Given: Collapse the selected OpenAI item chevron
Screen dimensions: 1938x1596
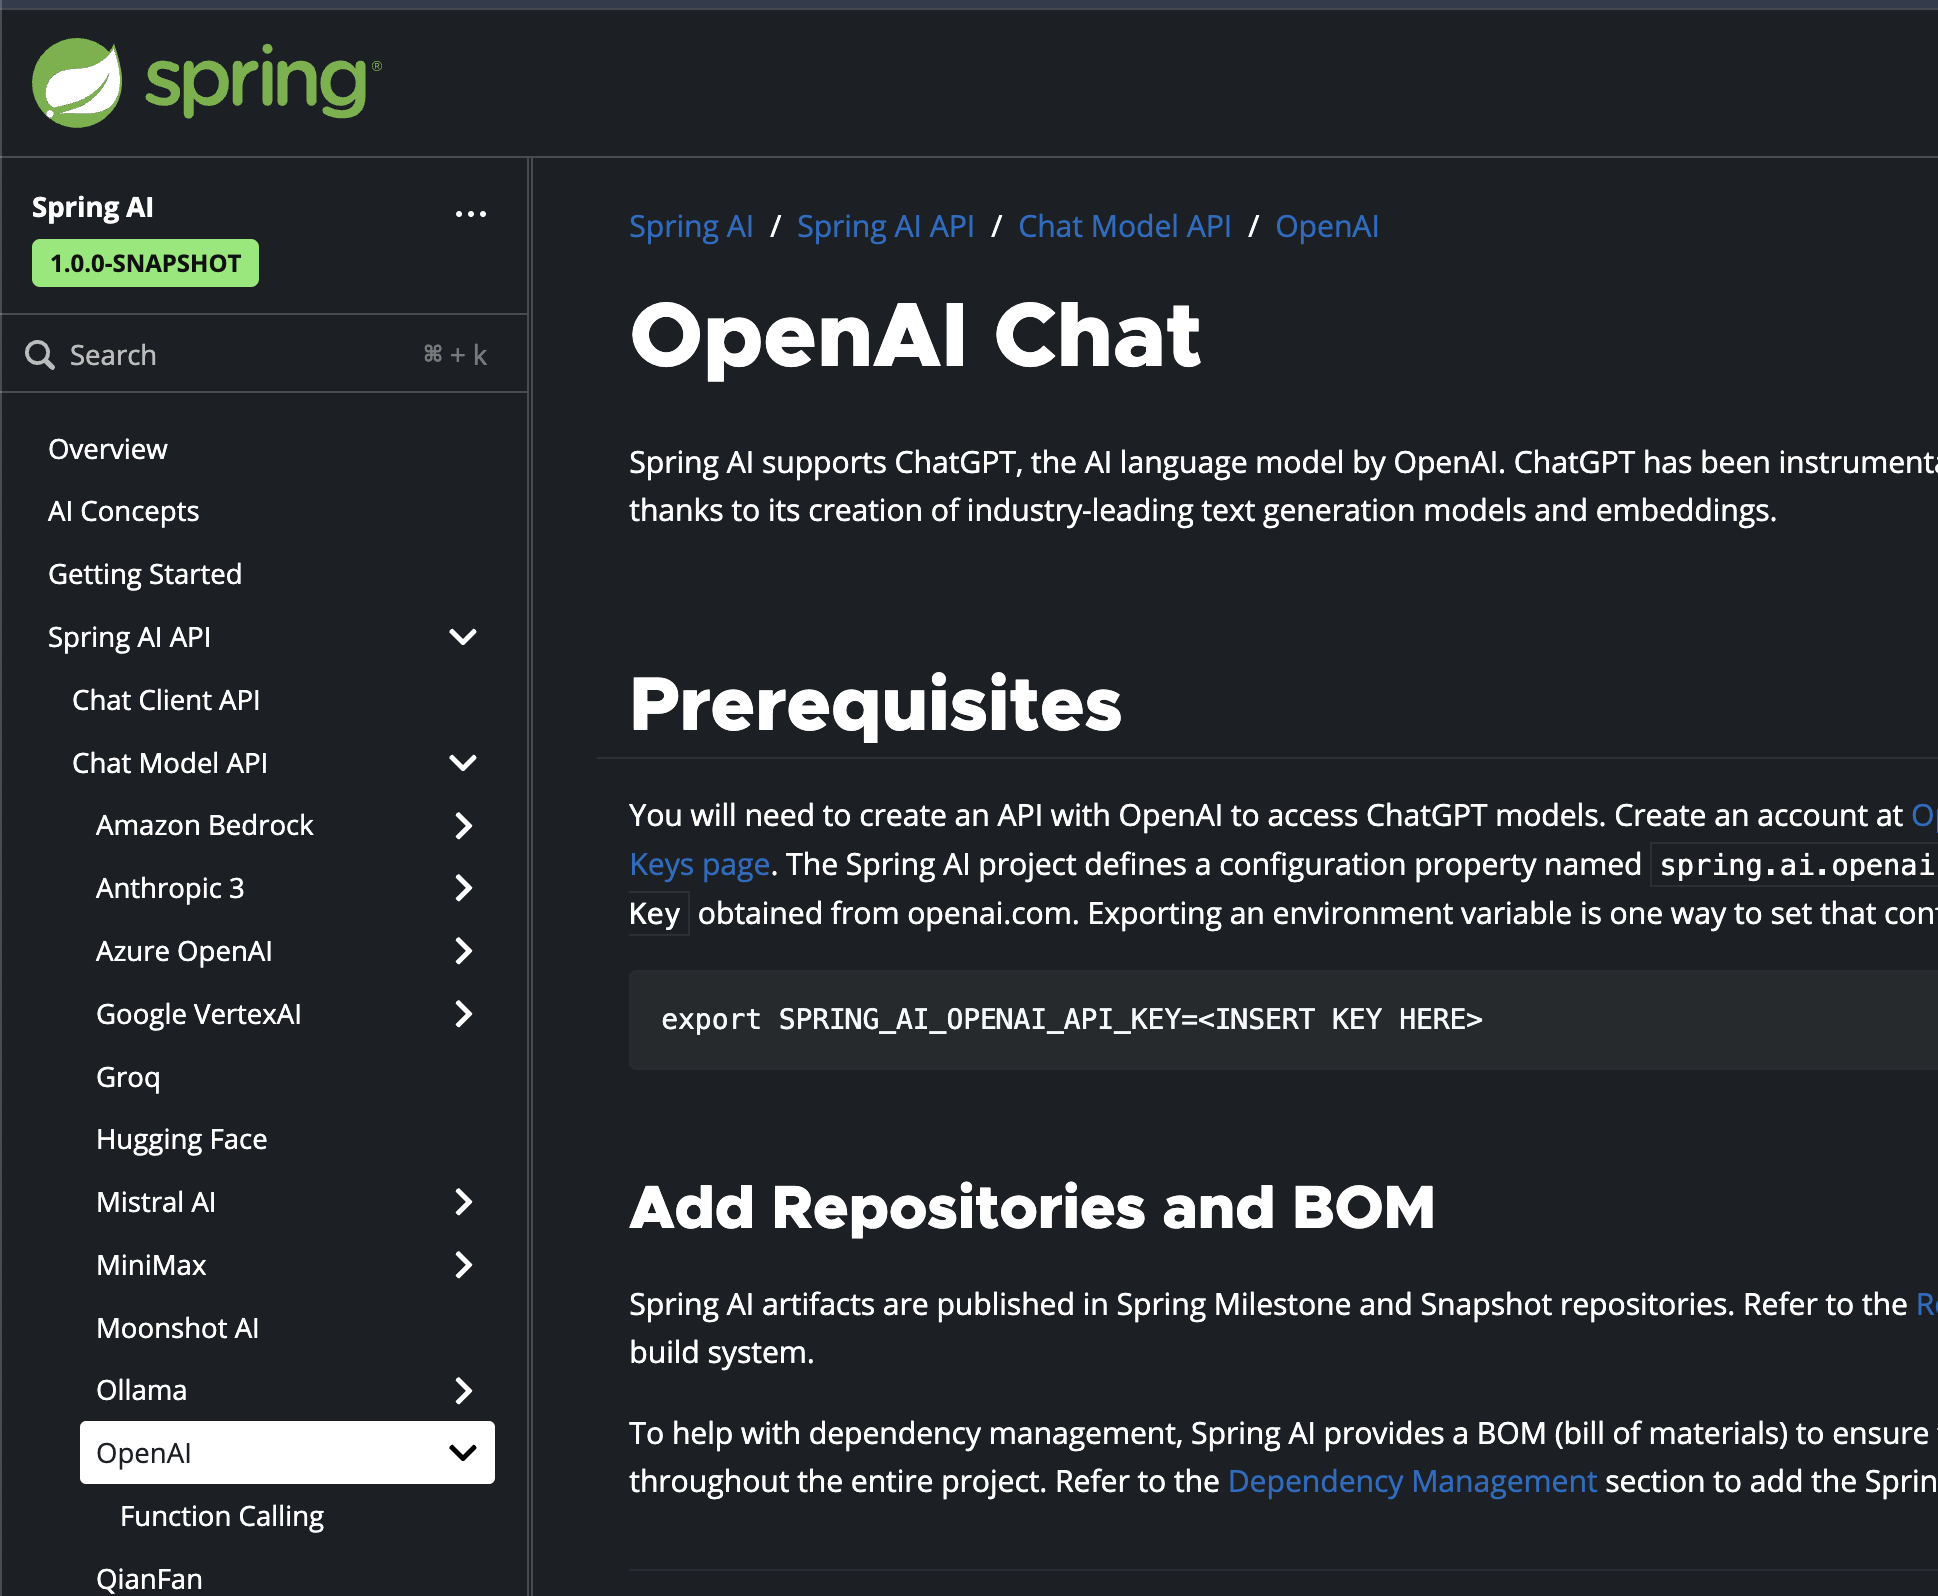Looking at the screenshot, I should [x=463, y=1453].
